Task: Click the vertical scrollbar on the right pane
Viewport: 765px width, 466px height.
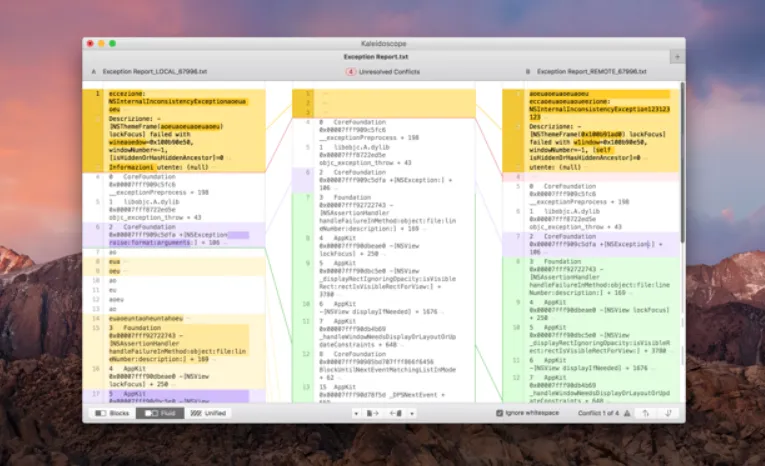Action: coord(682,163)
